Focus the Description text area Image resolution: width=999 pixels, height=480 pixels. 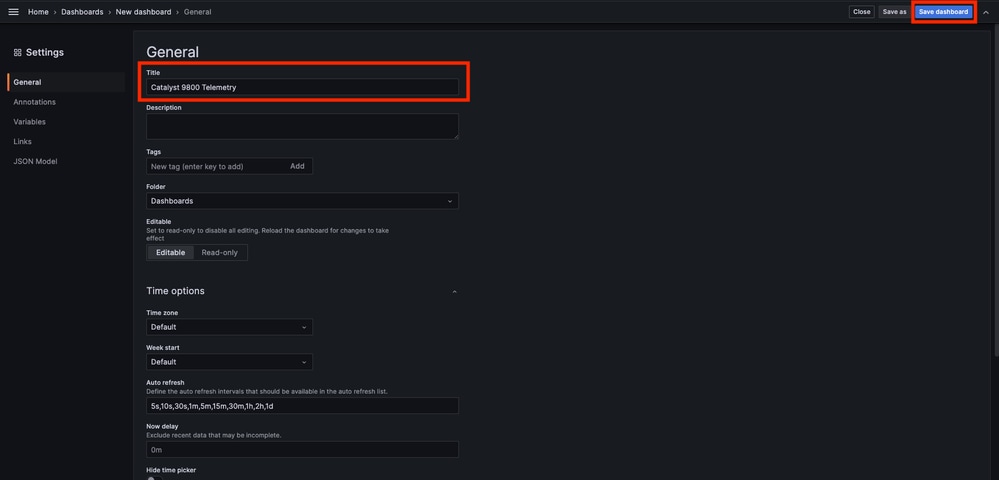pyautogui.click(x=302, y=126)
